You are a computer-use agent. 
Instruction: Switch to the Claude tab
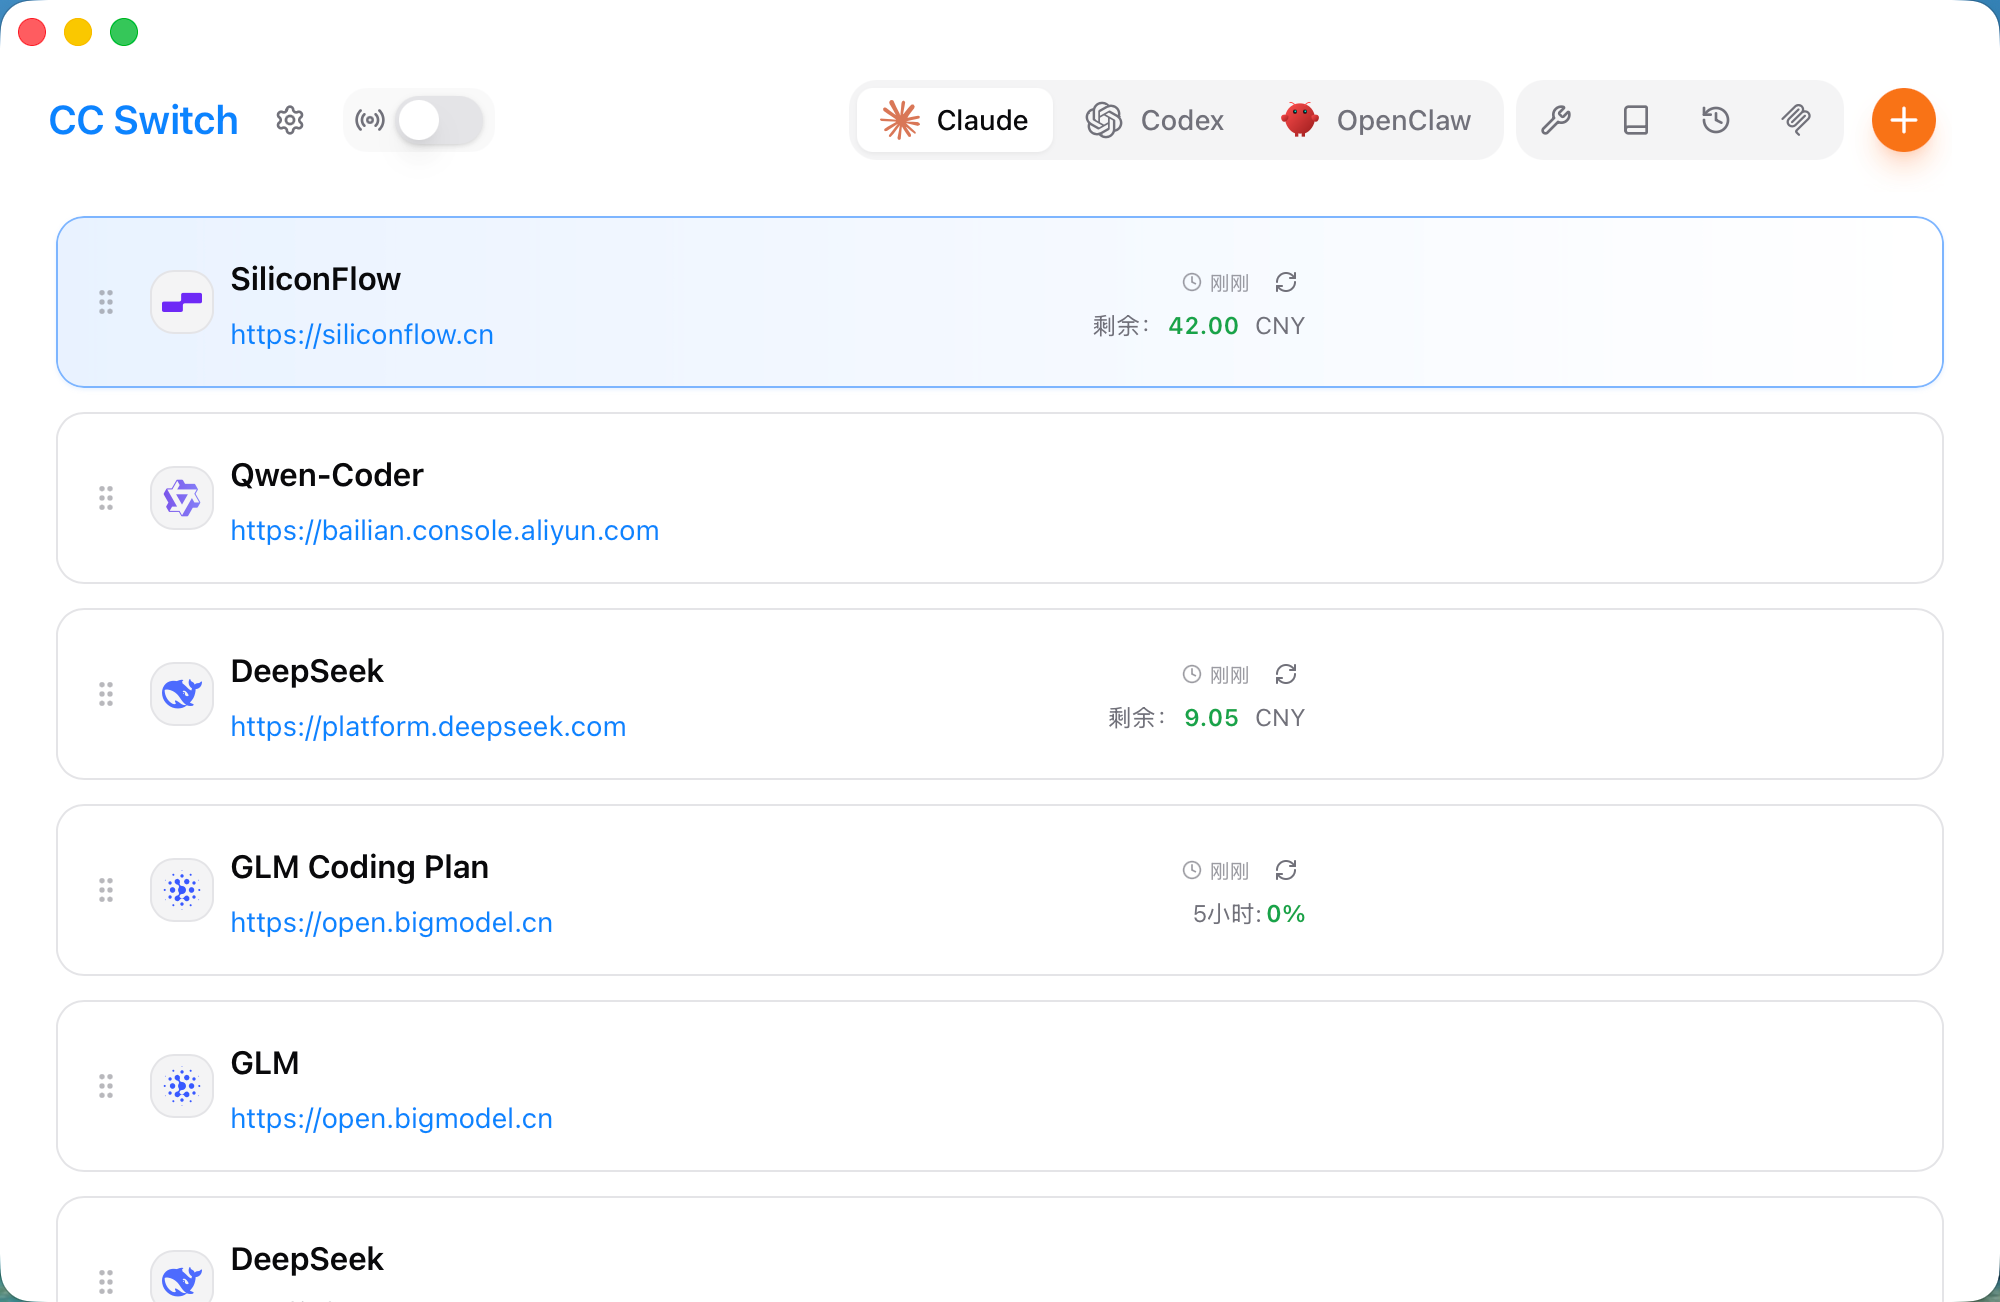(x=955, y=120)
